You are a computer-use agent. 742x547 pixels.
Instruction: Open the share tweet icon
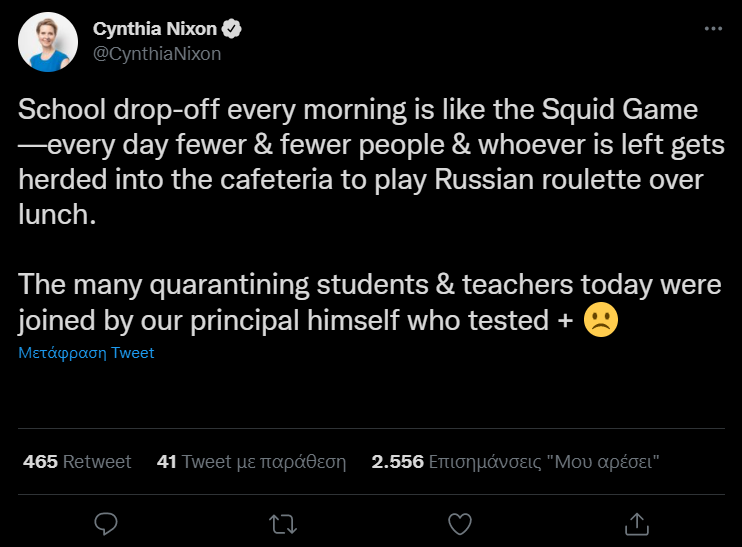click(636, 522)
